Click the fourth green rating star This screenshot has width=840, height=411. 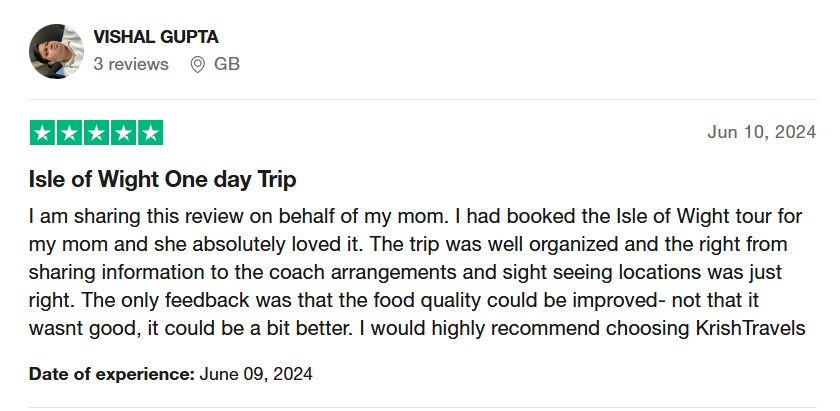(x=123, y=133)
